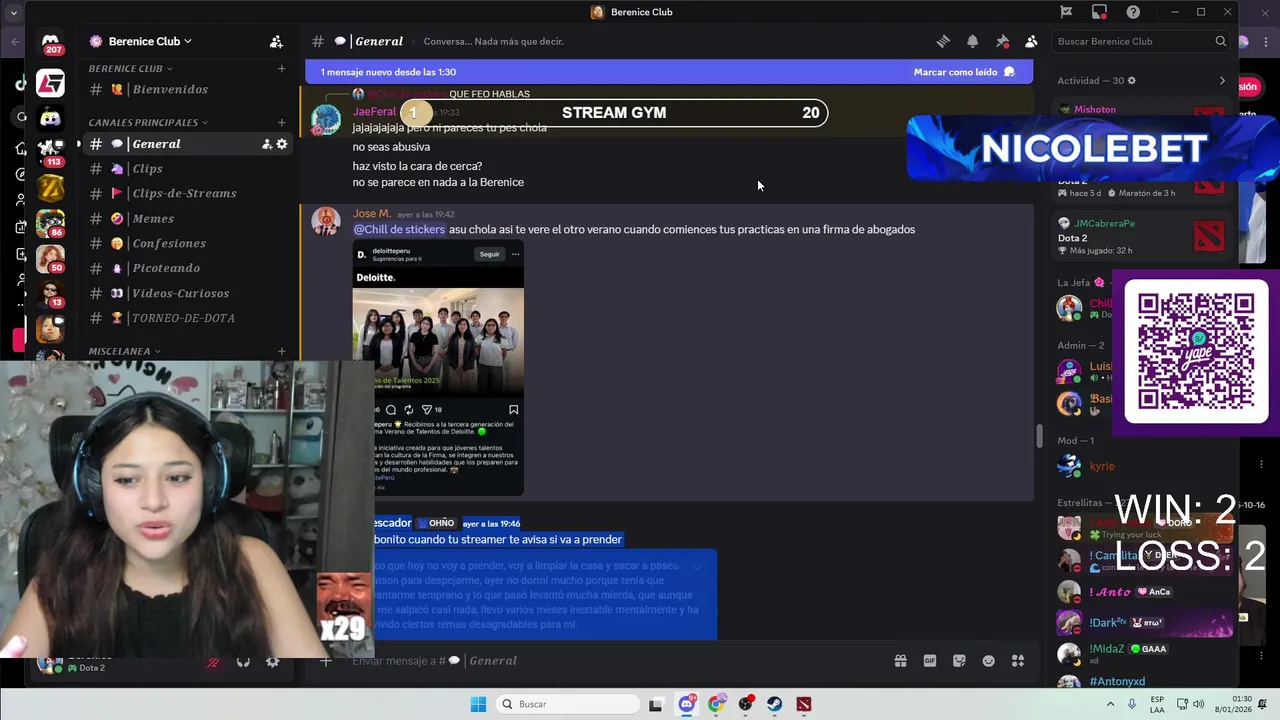
Task: Open the emoji picker
Action: point(989,661)
